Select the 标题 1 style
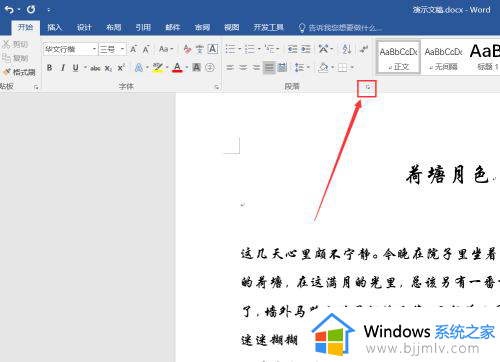 (x=485, y=57)
